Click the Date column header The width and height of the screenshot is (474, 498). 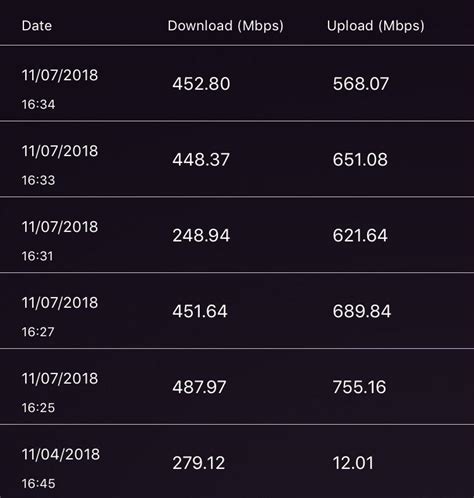(37, 26)
